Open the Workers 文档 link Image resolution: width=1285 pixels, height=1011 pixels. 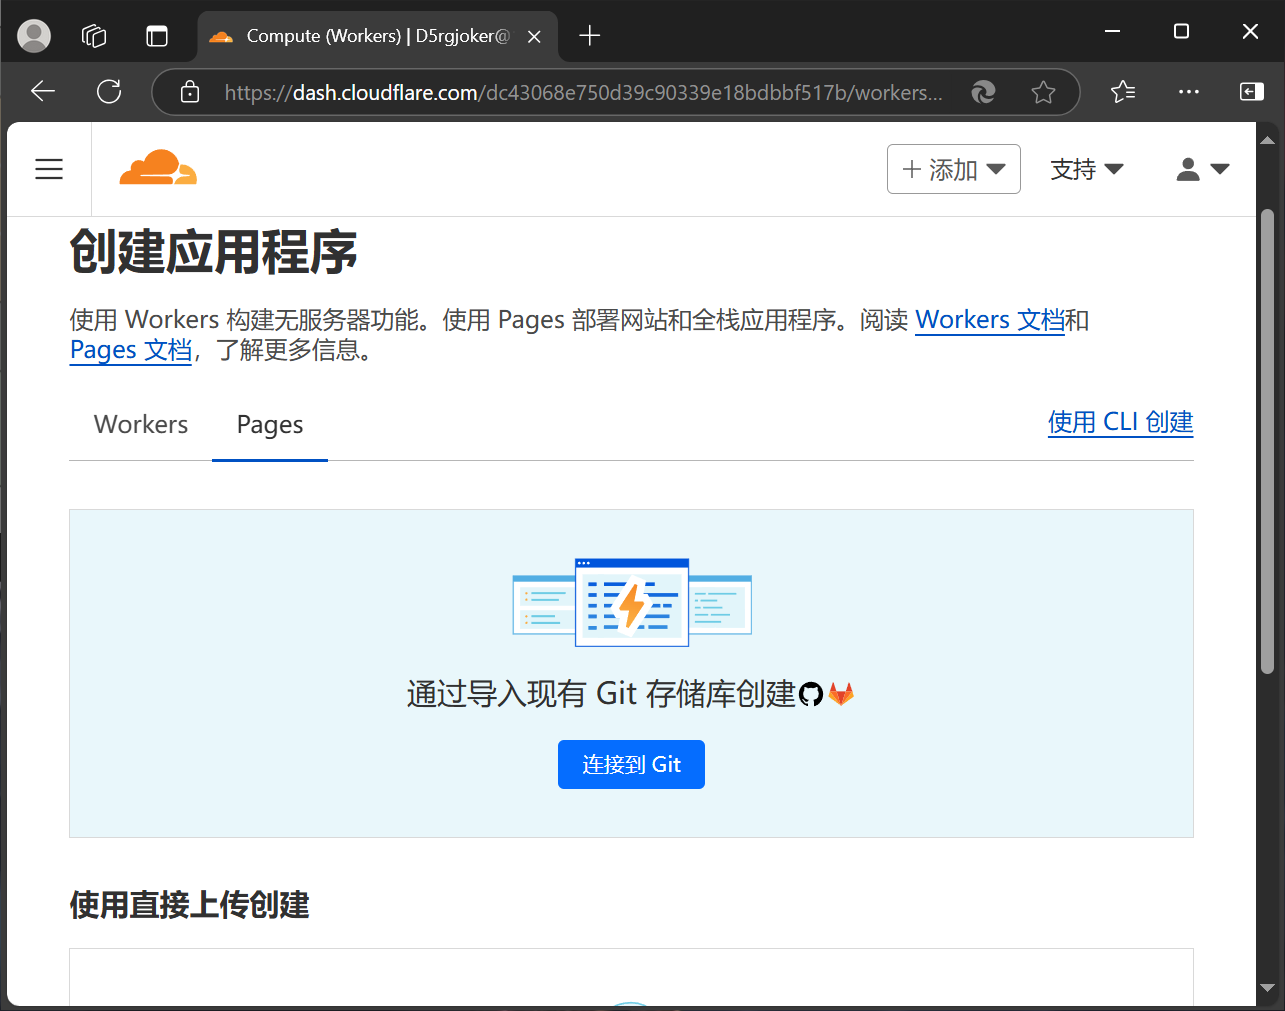[x=989, y=320]
